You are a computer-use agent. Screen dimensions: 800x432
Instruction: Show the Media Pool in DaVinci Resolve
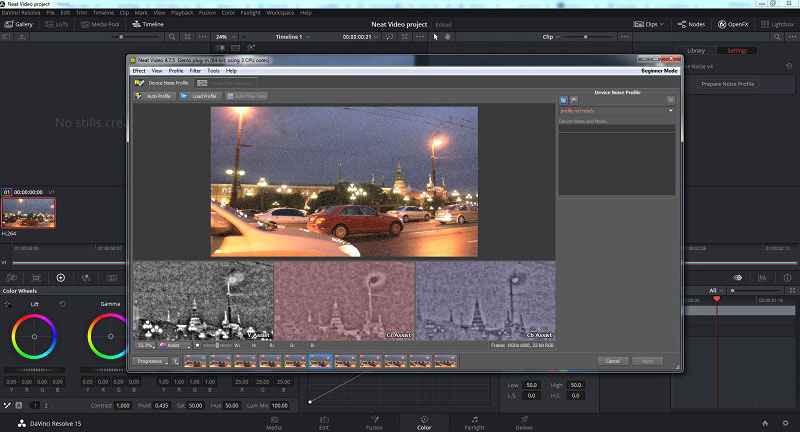tap(100, 24)
